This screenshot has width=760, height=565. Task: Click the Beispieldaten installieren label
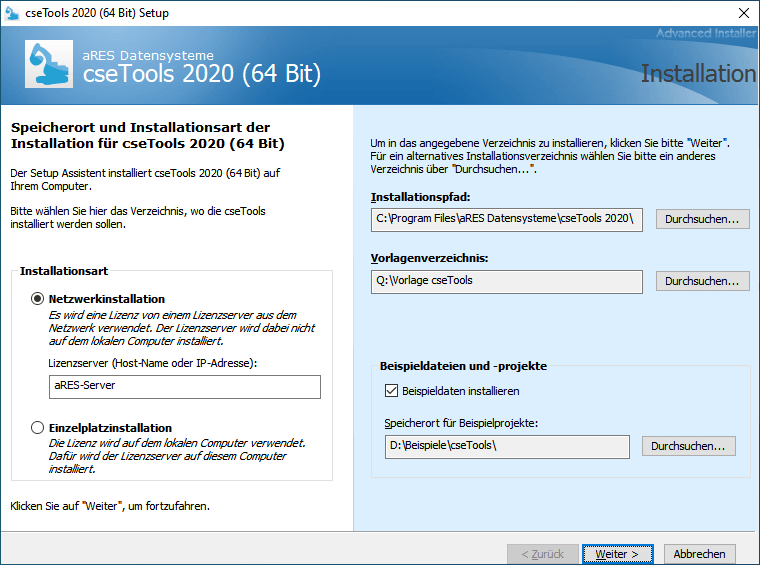pyautogui.click(x=460, y=391)
